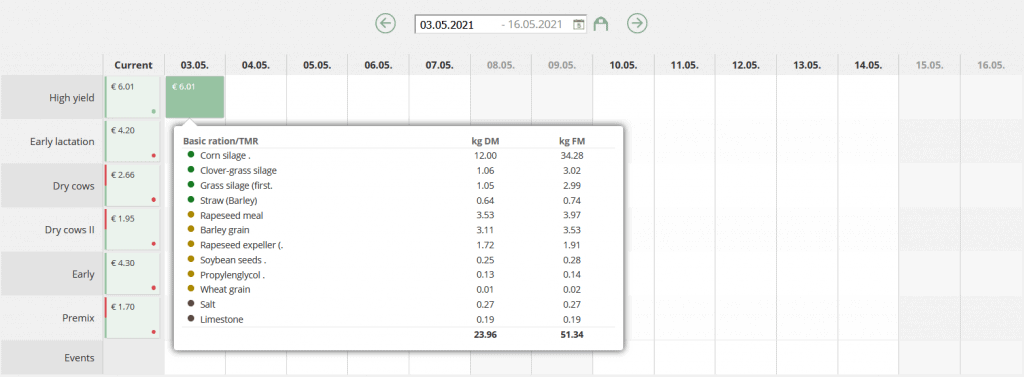
Task: Click the red status dot in Dry cows II
Action: (153, 244)
